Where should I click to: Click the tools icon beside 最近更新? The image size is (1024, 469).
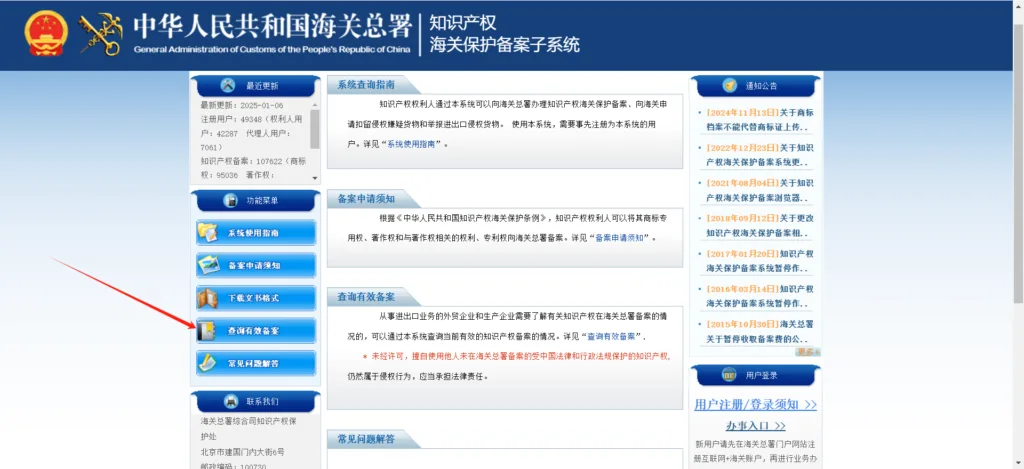click(227, 86)
